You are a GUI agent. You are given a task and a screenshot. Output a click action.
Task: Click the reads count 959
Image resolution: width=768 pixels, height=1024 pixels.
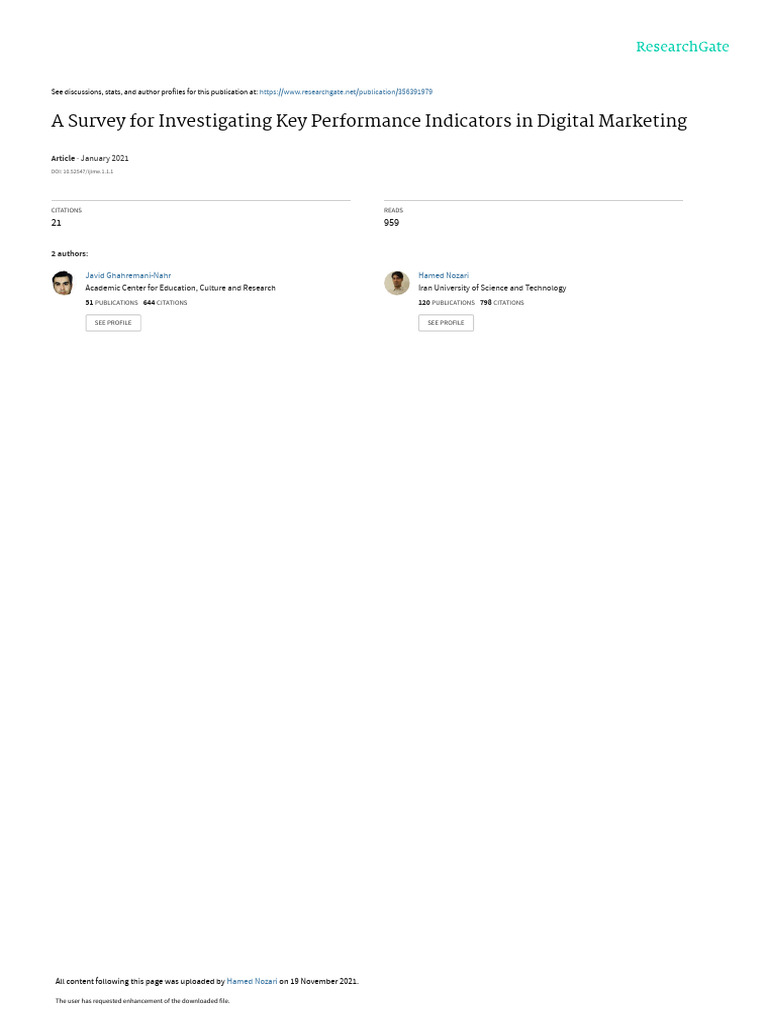click(x=391, y=223)
